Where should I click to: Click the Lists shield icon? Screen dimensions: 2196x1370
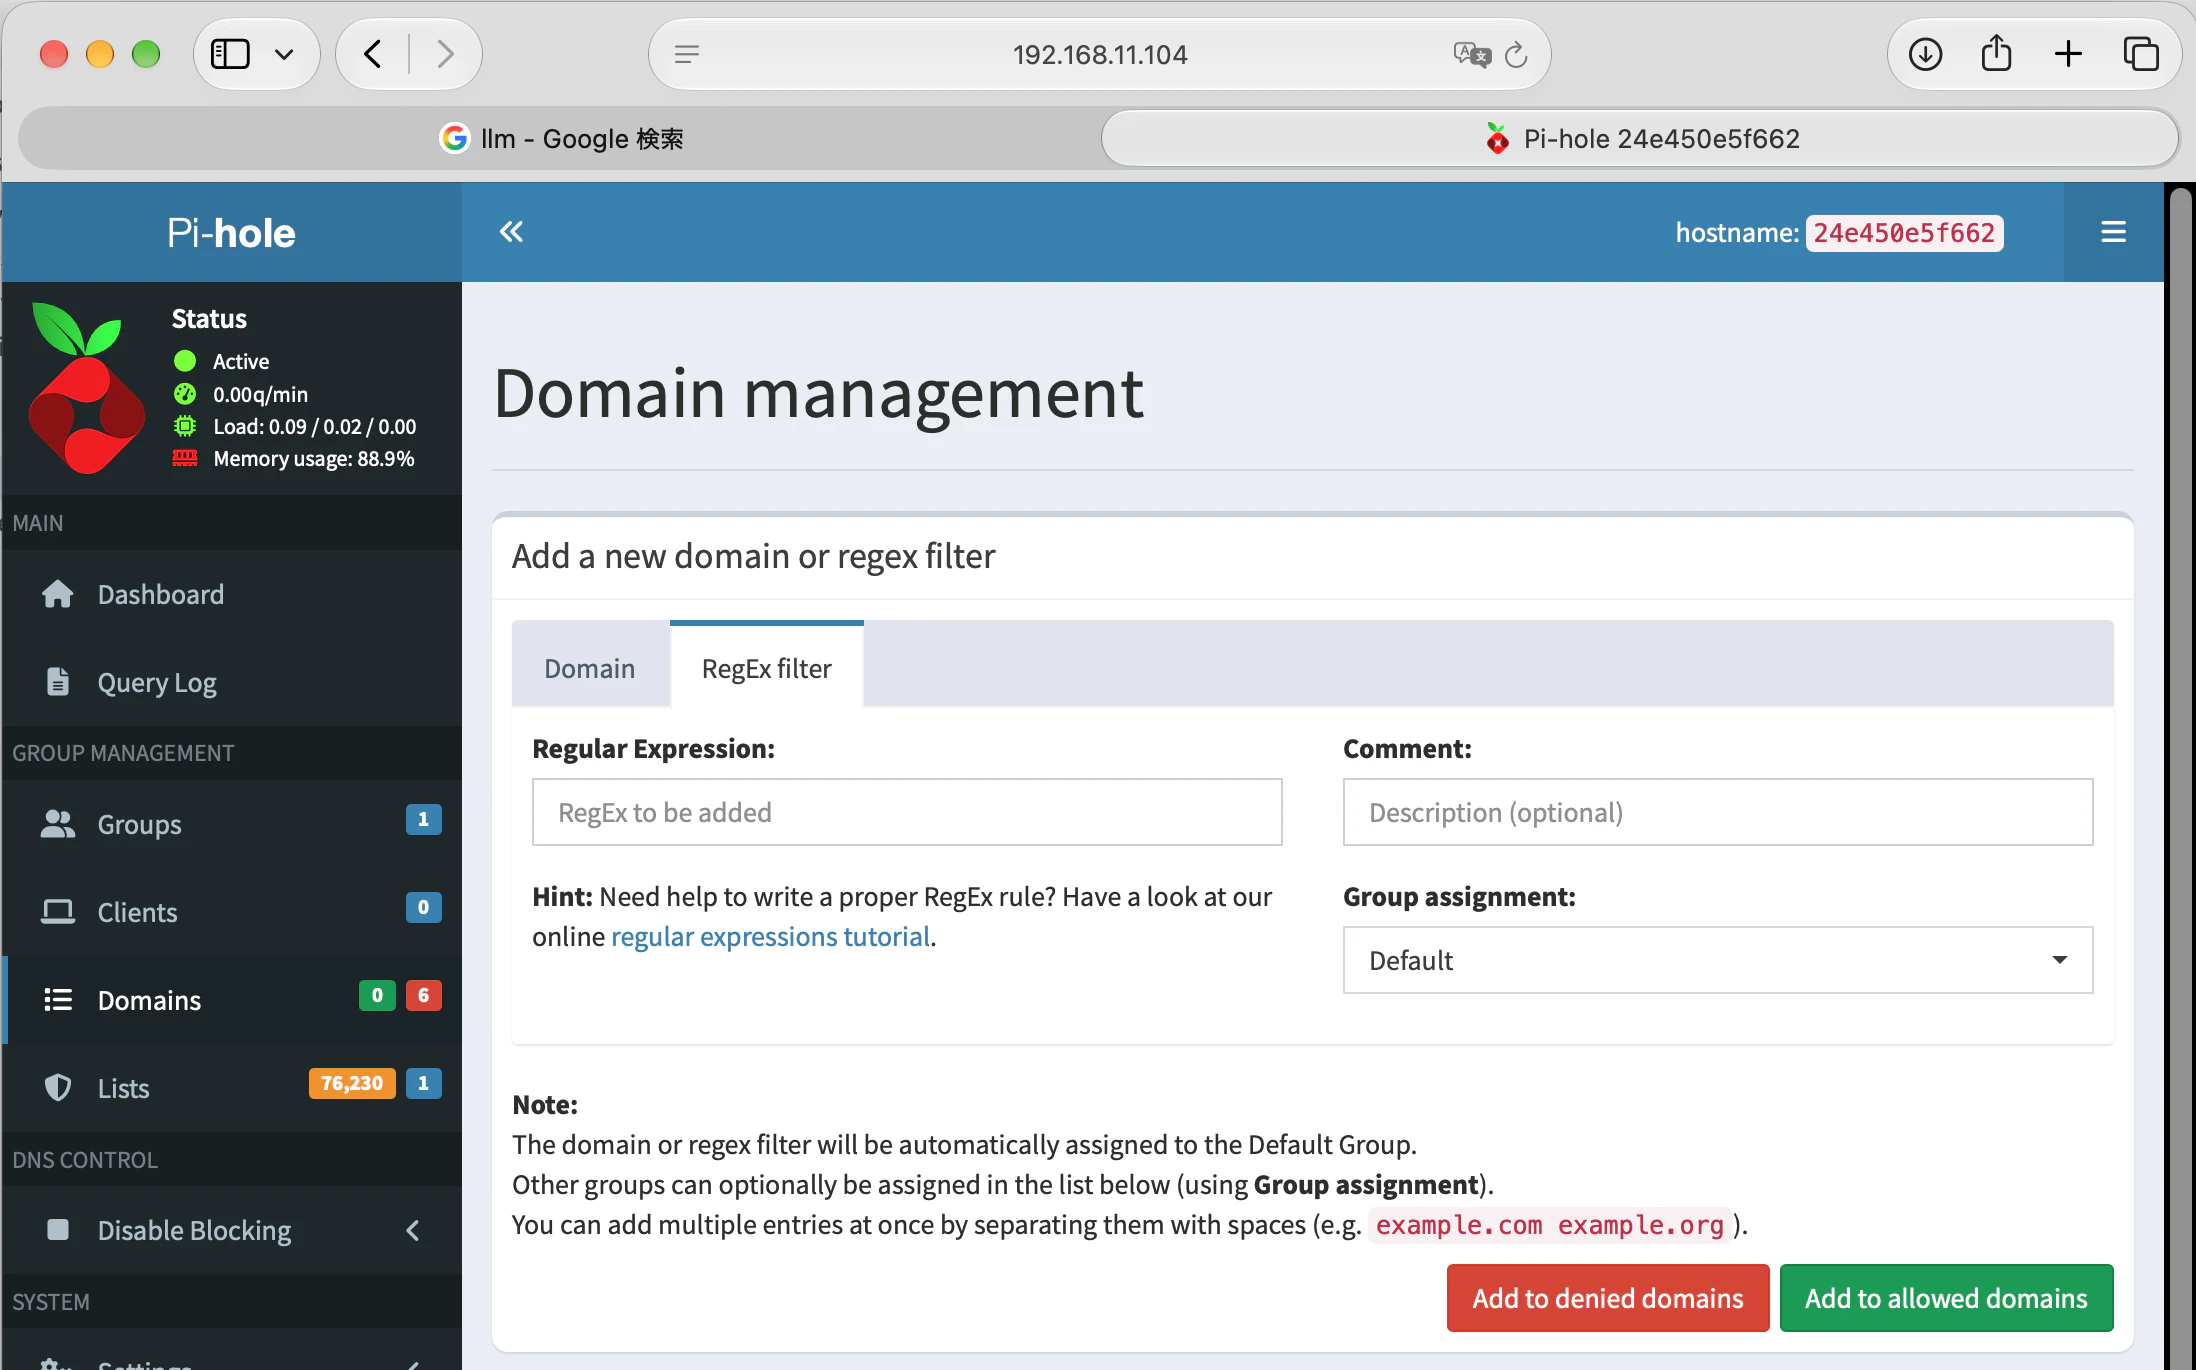point(57,1088)
